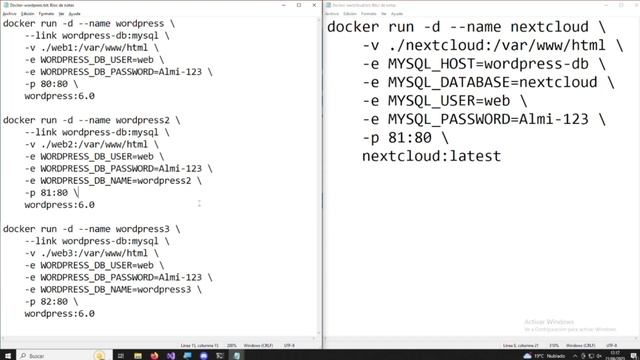Click the 'nextcloud:latest' line

click(x=431, y=156)
